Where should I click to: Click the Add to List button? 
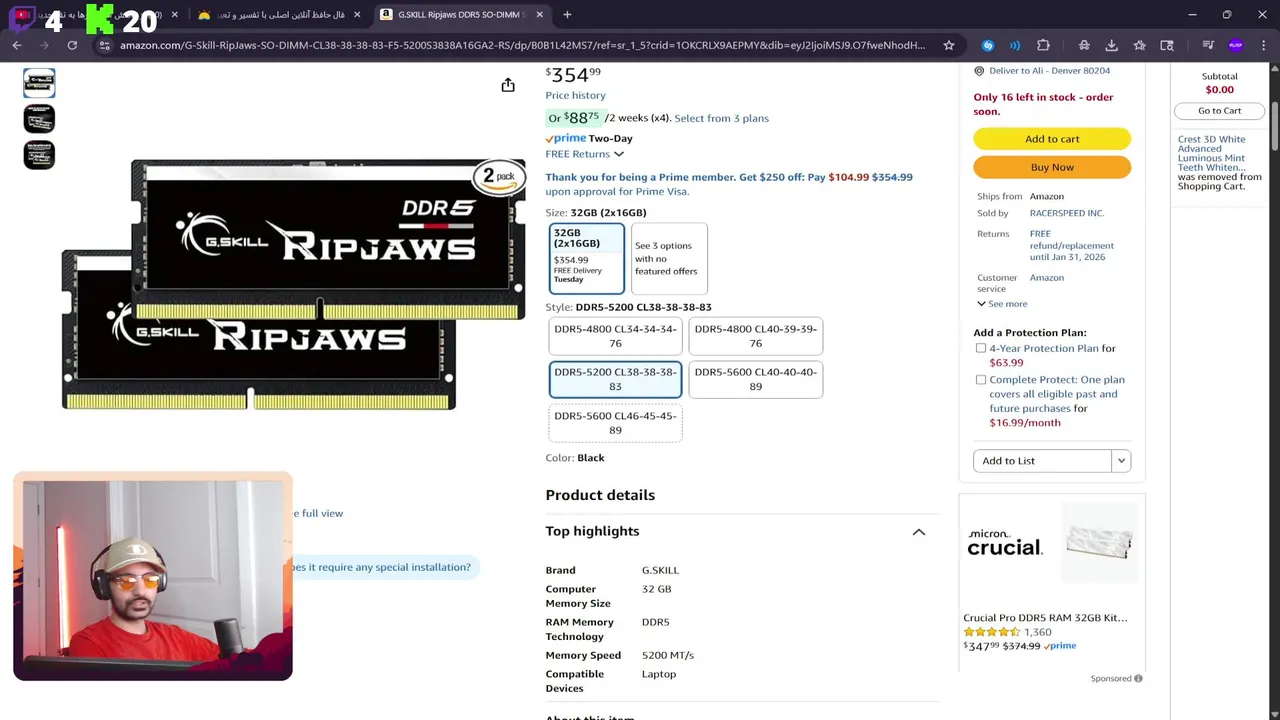[x=1042, y=461]
